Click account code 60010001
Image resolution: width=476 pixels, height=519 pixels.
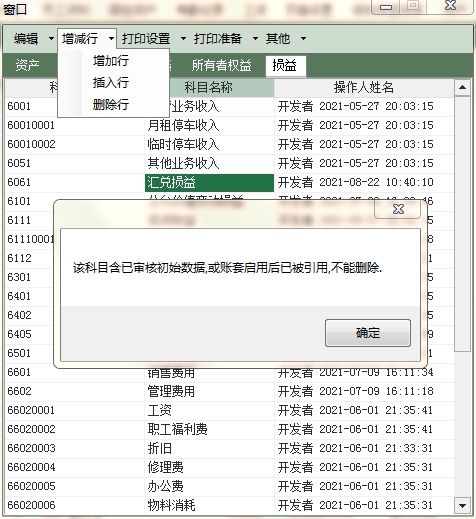[x=31, y=125]
